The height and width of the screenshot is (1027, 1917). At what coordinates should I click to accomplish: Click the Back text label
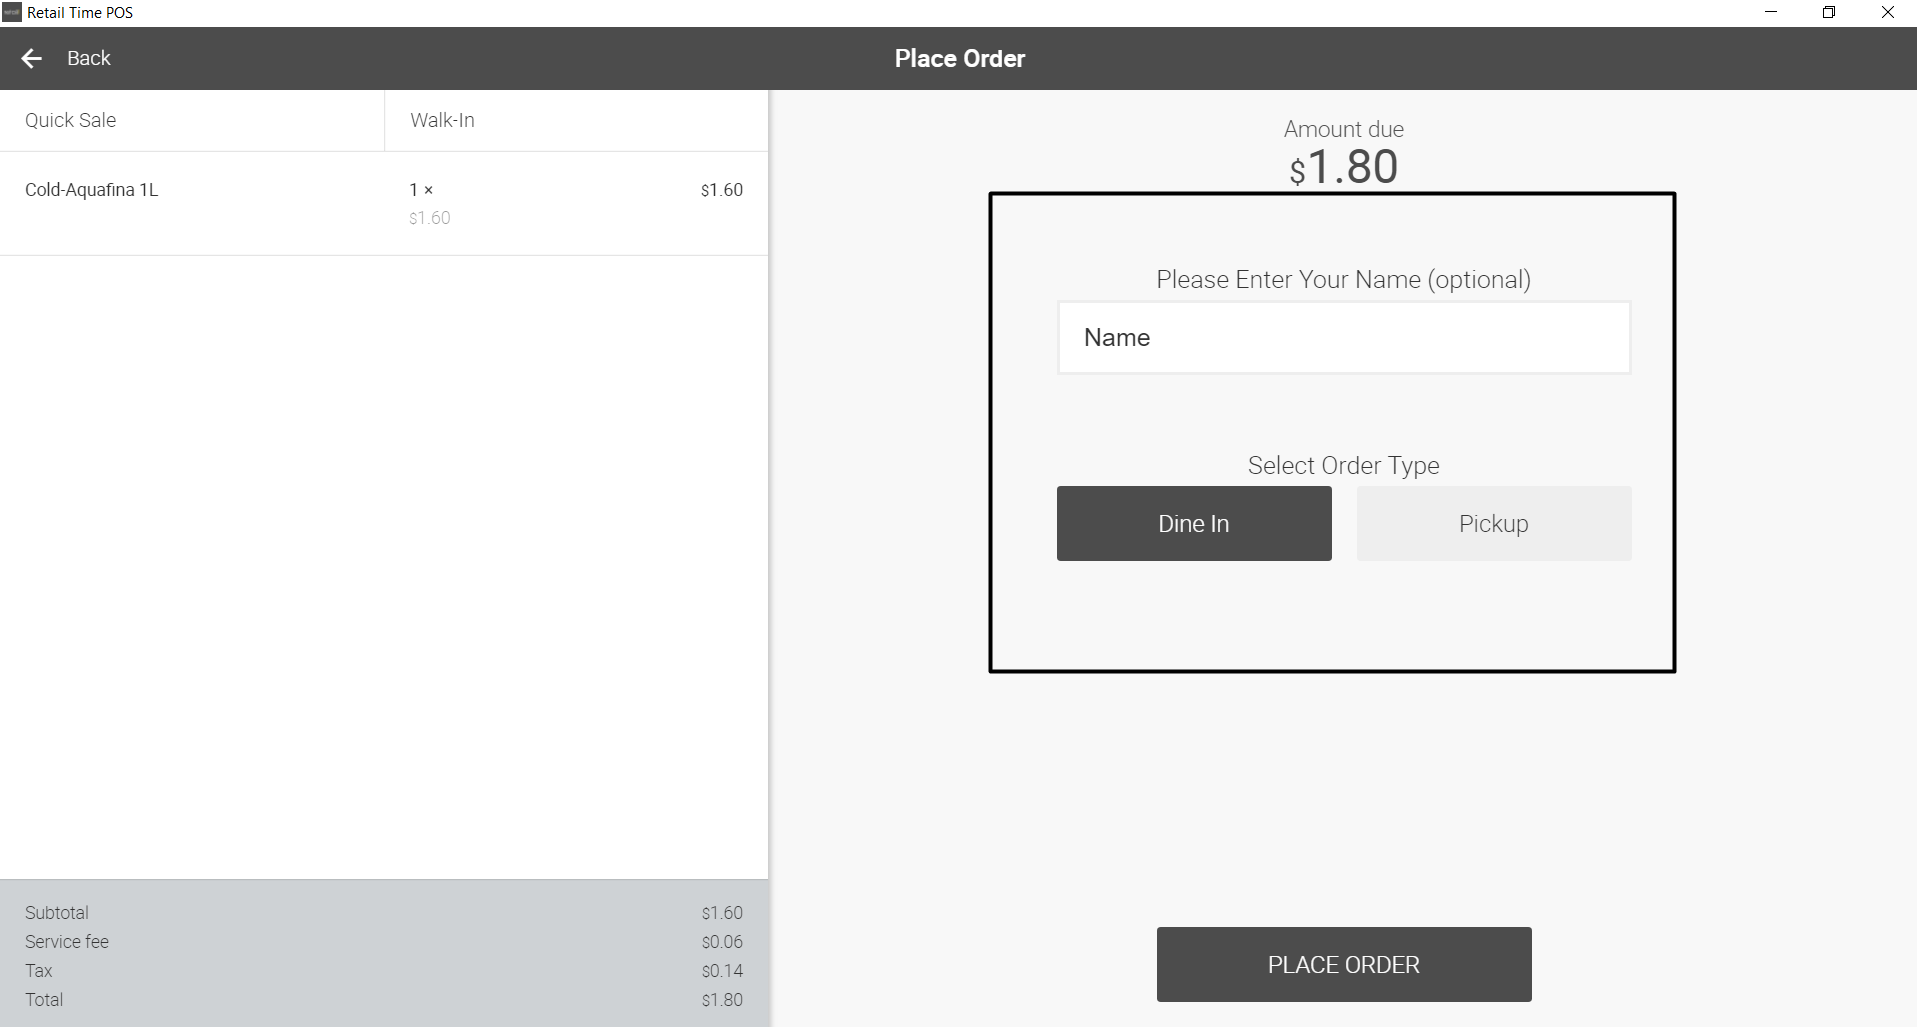pos(89,59)
